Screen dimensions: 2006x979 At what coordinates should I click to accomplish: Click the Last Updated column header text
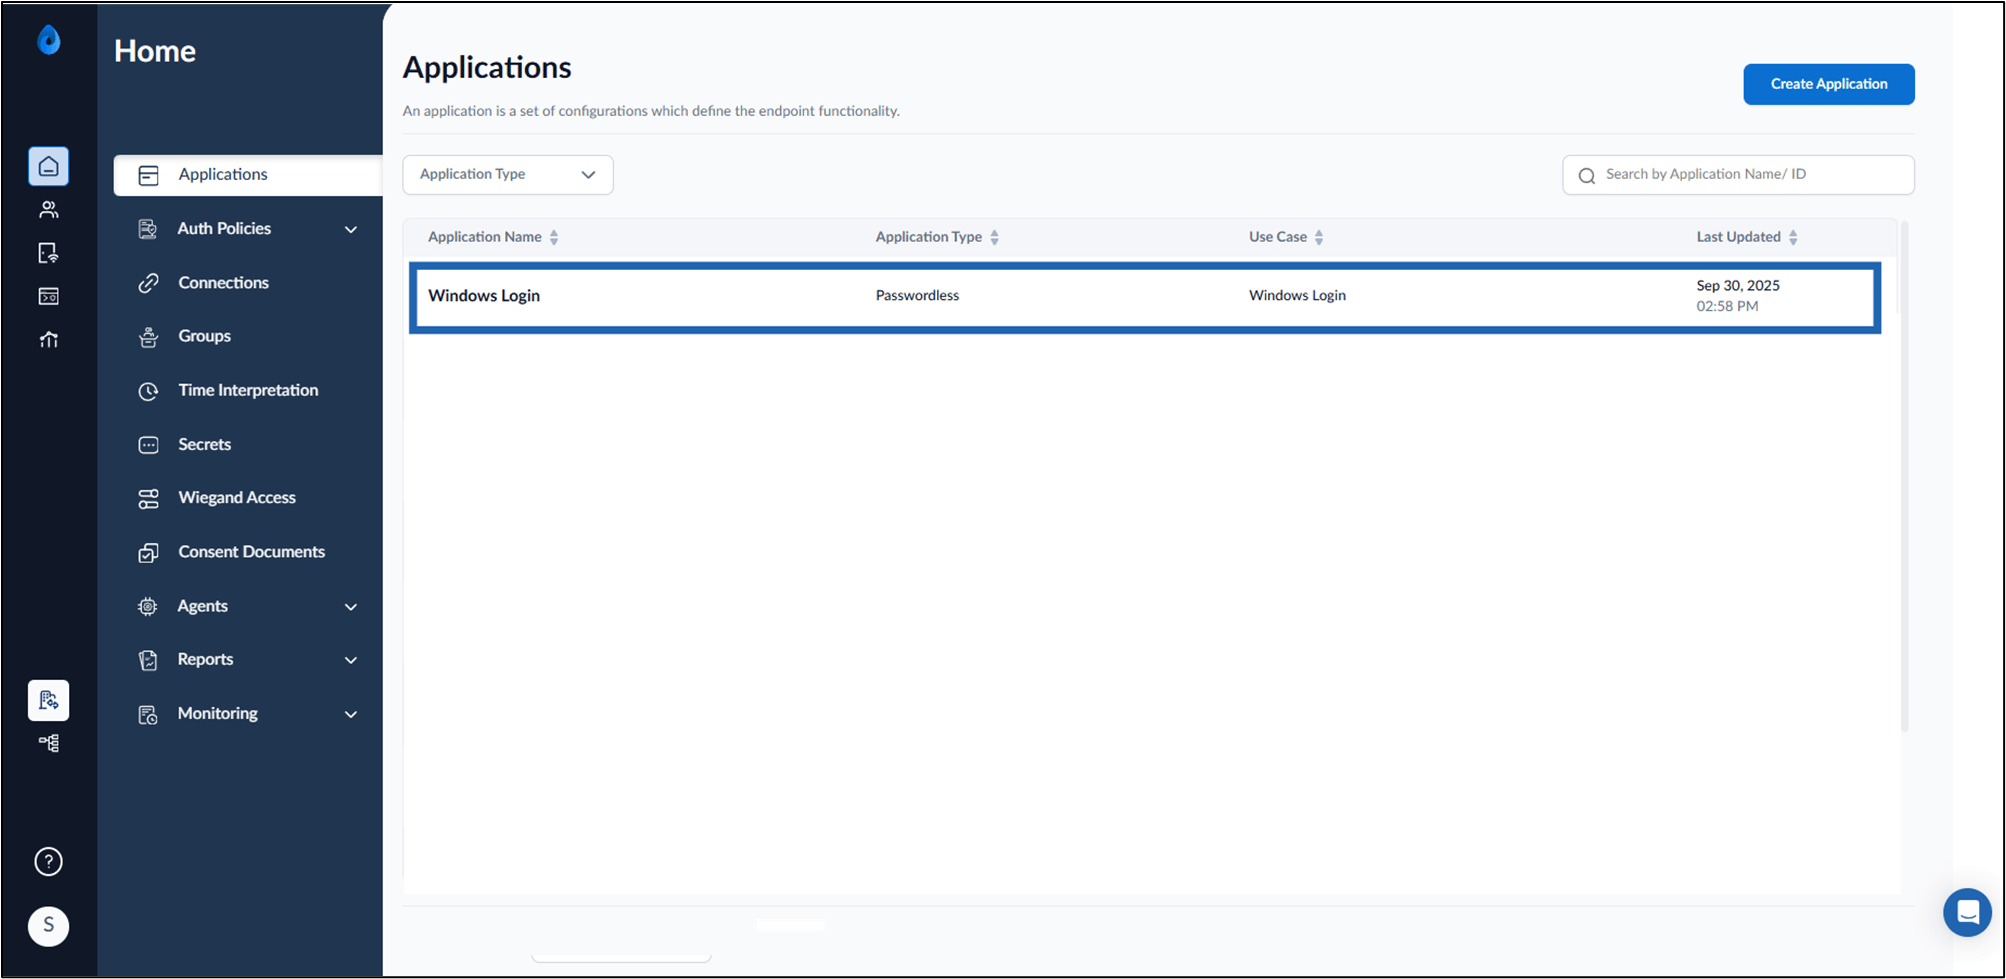(x=1738, y=237)
